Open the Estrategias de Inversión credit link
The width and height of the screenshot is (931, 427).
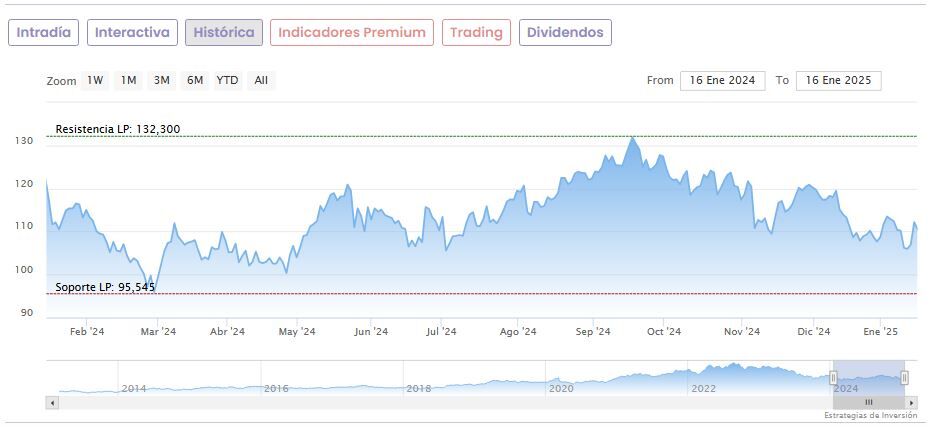pyautogui.click(x=871, y=415)
